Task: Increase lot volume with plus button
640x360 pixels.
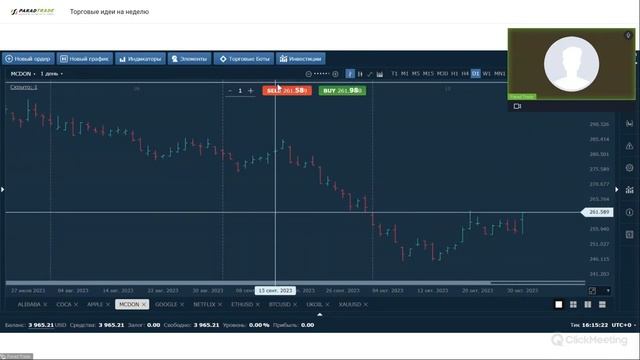Action: coord(251,91)
